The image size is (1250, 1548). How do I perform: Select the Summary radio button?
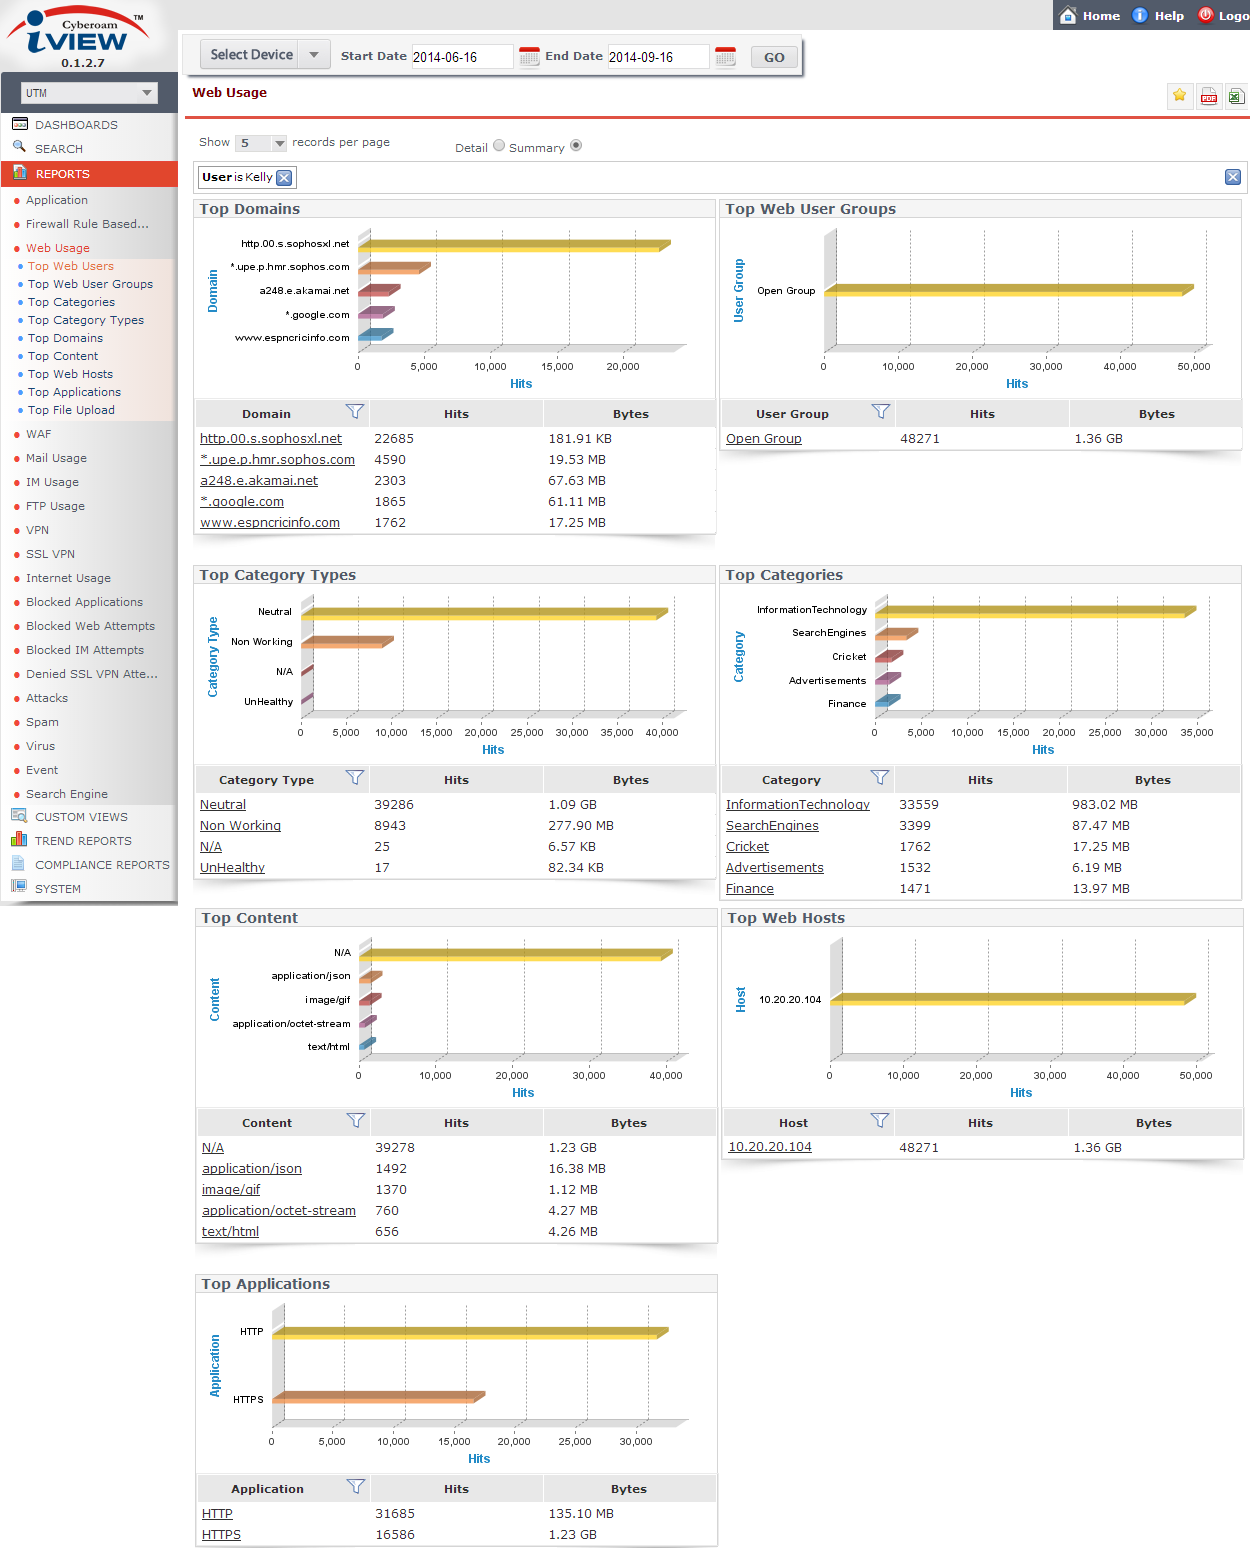tap(576, 145)
